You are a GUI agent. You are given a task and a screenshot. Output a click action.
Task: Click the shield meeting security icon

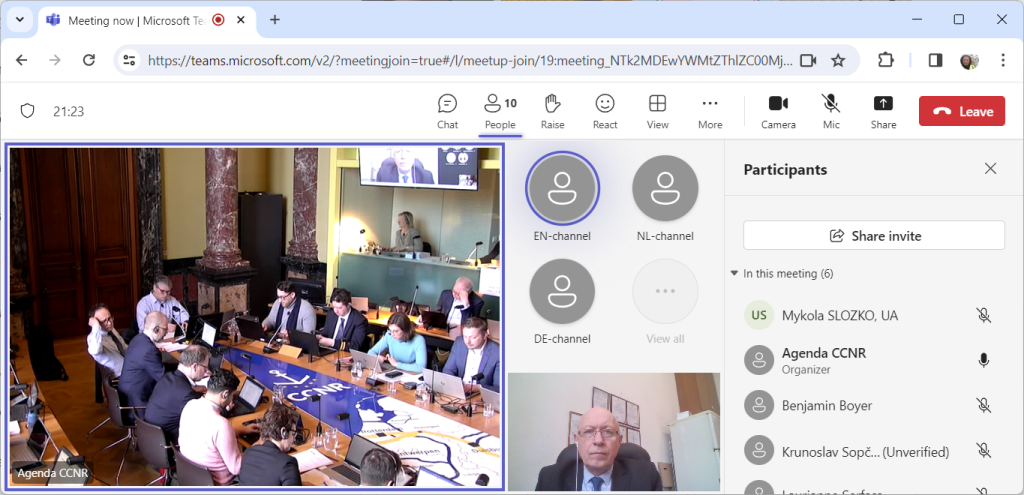click(28, 111)
